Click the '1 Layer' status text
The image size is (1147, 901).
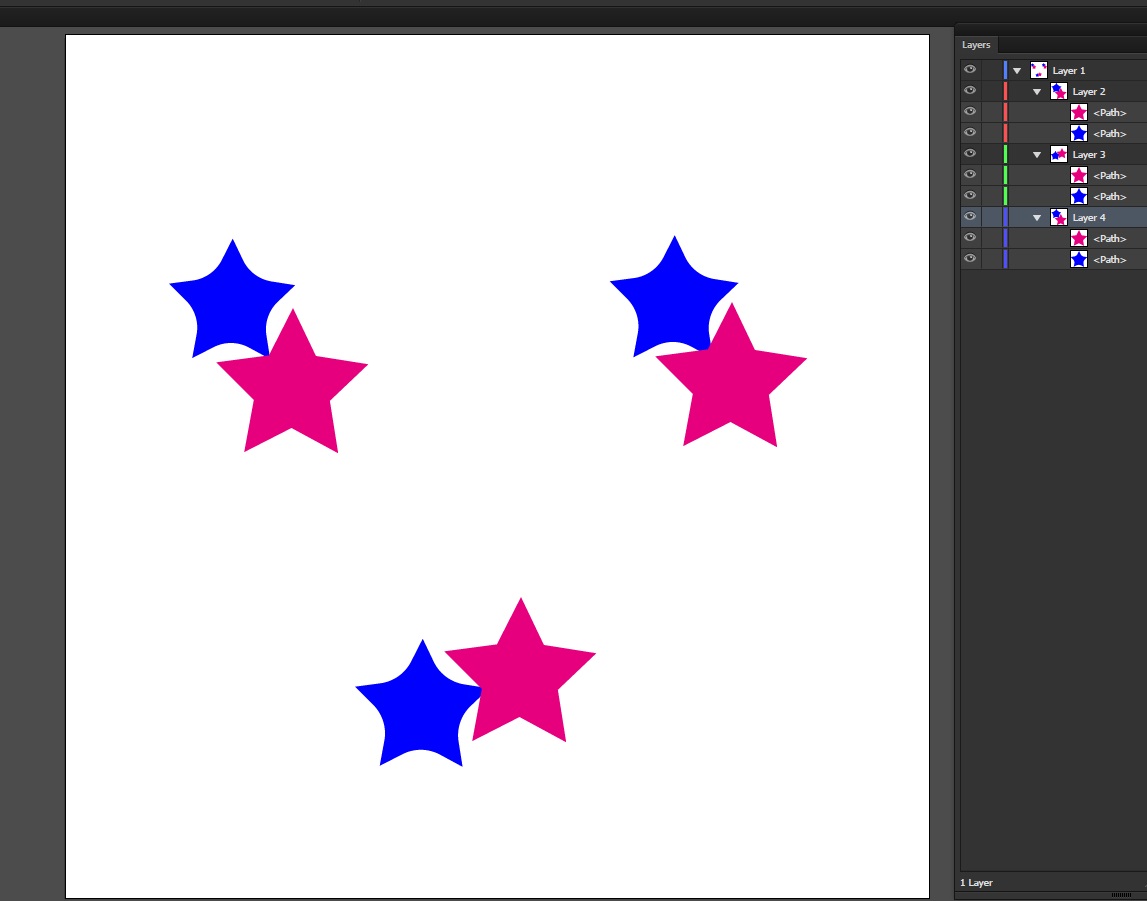pyautogui.click(x=976, y=883)
